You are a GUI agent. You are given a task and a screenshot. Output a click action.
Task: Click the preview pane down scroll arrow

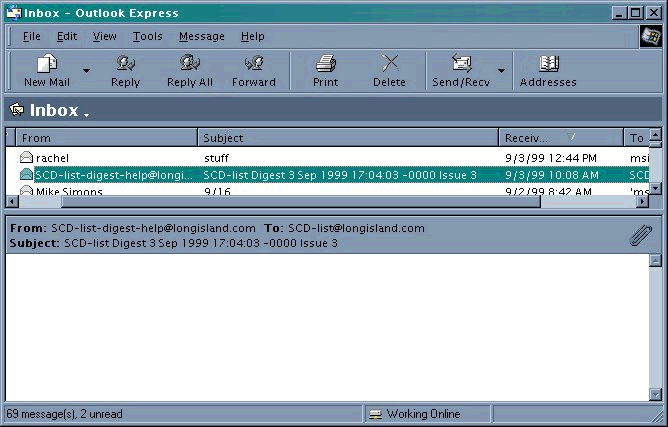(x=656, y=394)
